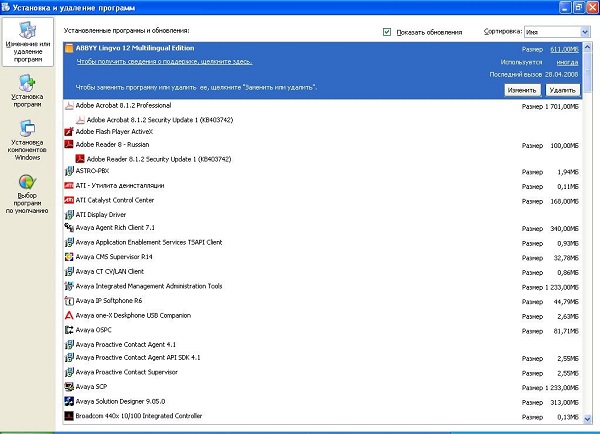Select the Avaya IP Softphone R6 entry
Image resolution: width=600 pixels, height=434 pixels.
[323, 301]
